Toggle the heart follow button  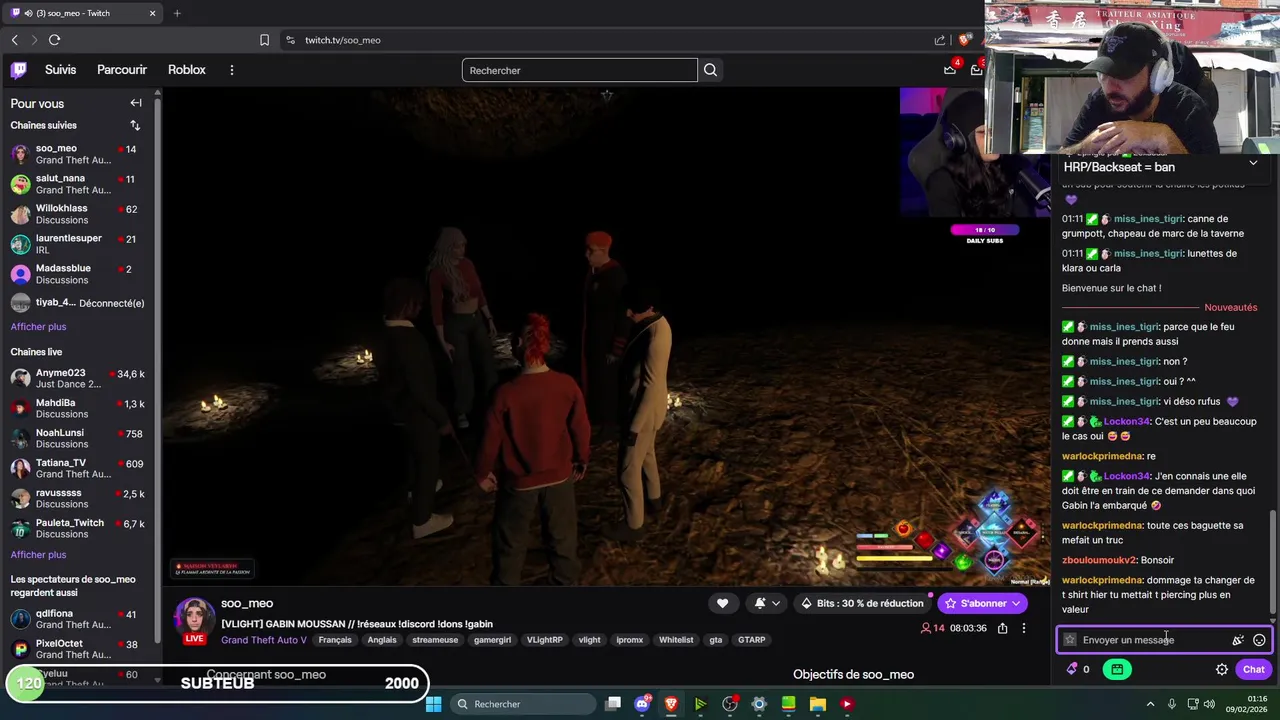point(722,603)
